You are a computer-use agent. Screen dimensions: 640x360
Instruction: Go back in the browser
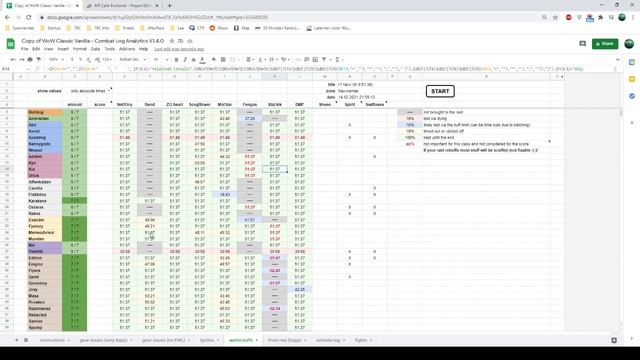(7, 18)
